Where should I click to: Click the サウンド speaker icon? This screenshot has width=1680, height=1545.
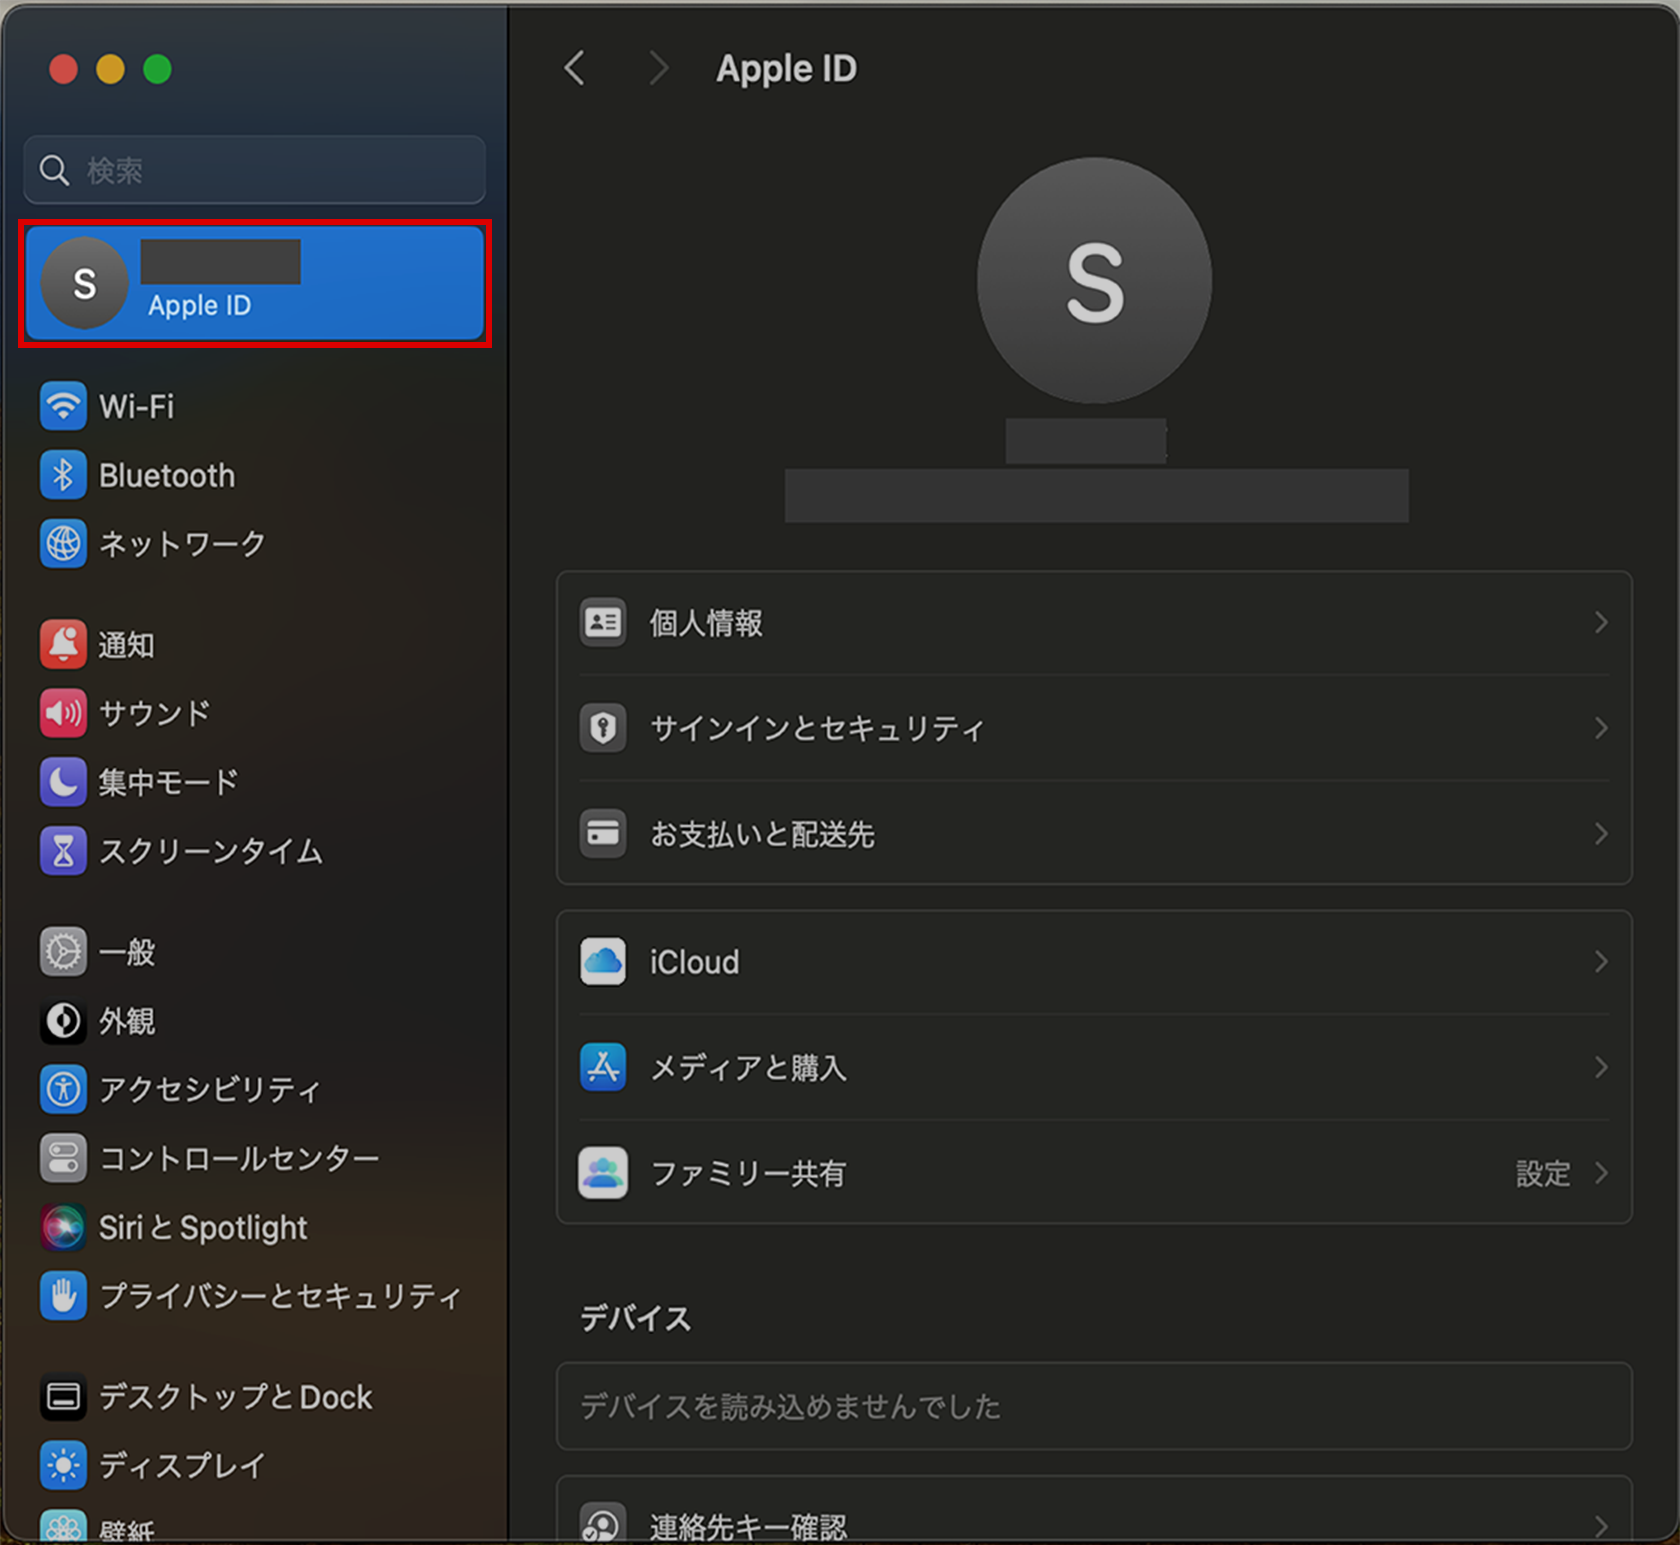(x=63, y=713)
